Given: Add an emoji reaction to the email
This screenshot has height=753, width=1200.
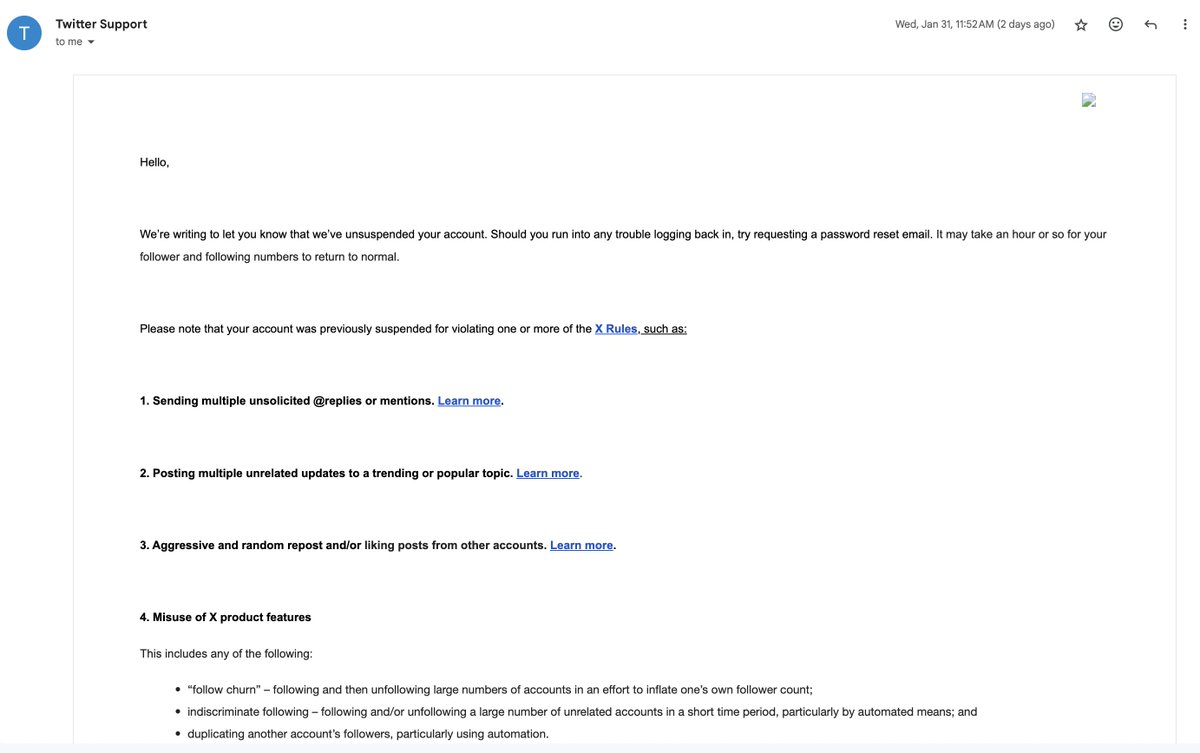Looking at the screenshot, I should tap(1116, 25).
